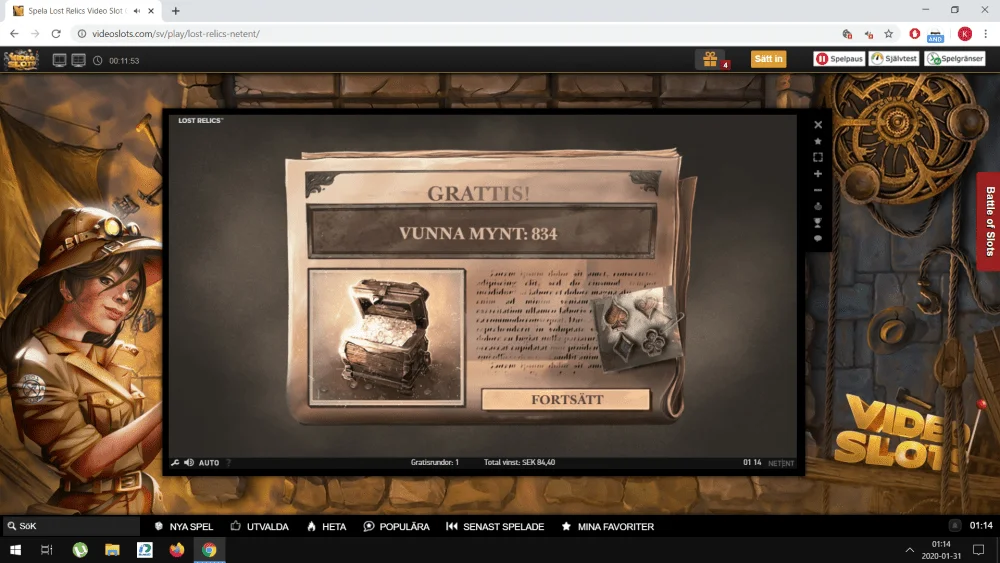Open Windows Task View
The image size is (1000, 563).
(47, 550)
